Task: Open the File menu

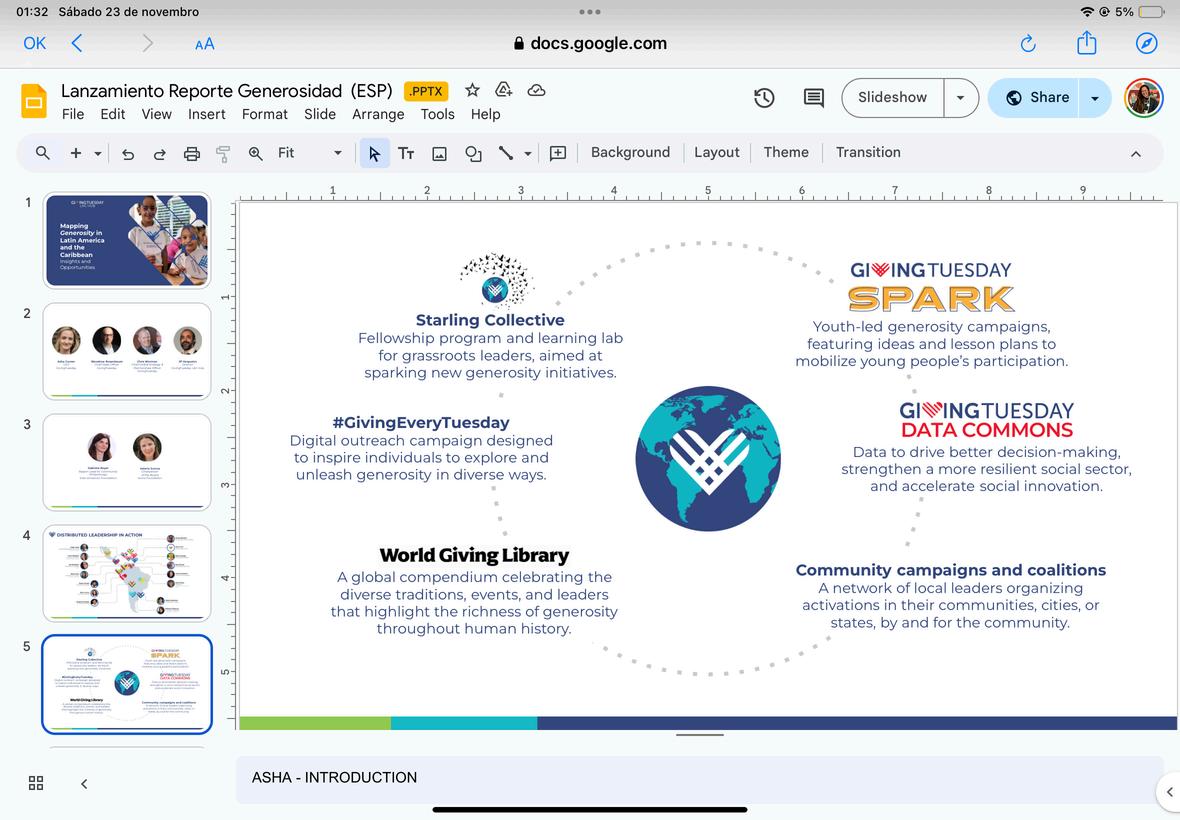Action: coord(73,114)
